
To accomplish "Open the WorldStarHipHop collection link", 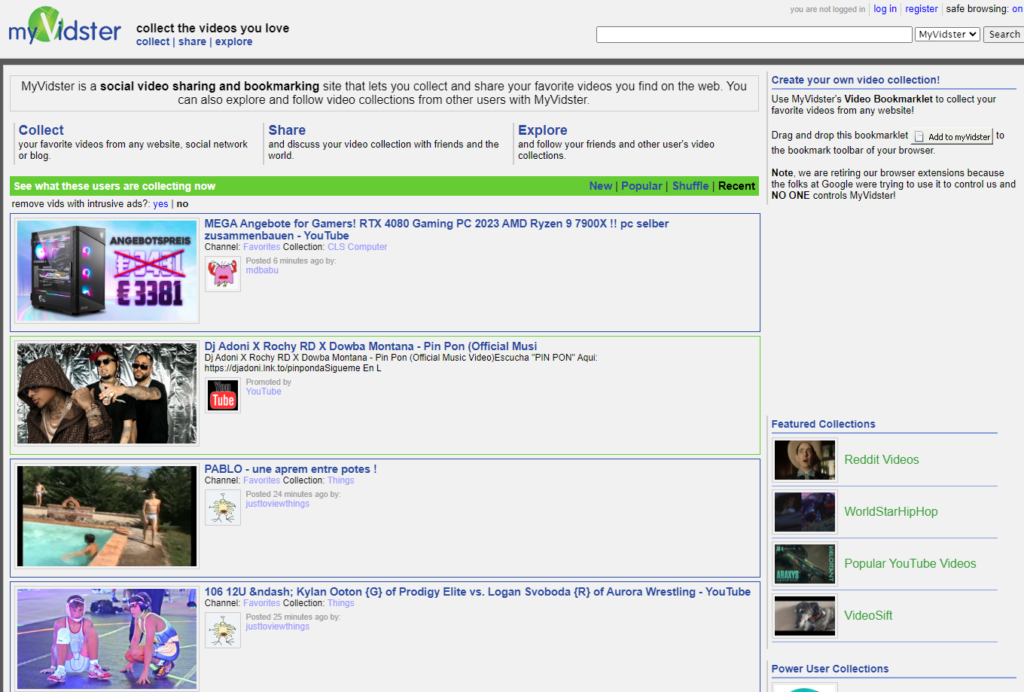I will (x=891, y=512).
